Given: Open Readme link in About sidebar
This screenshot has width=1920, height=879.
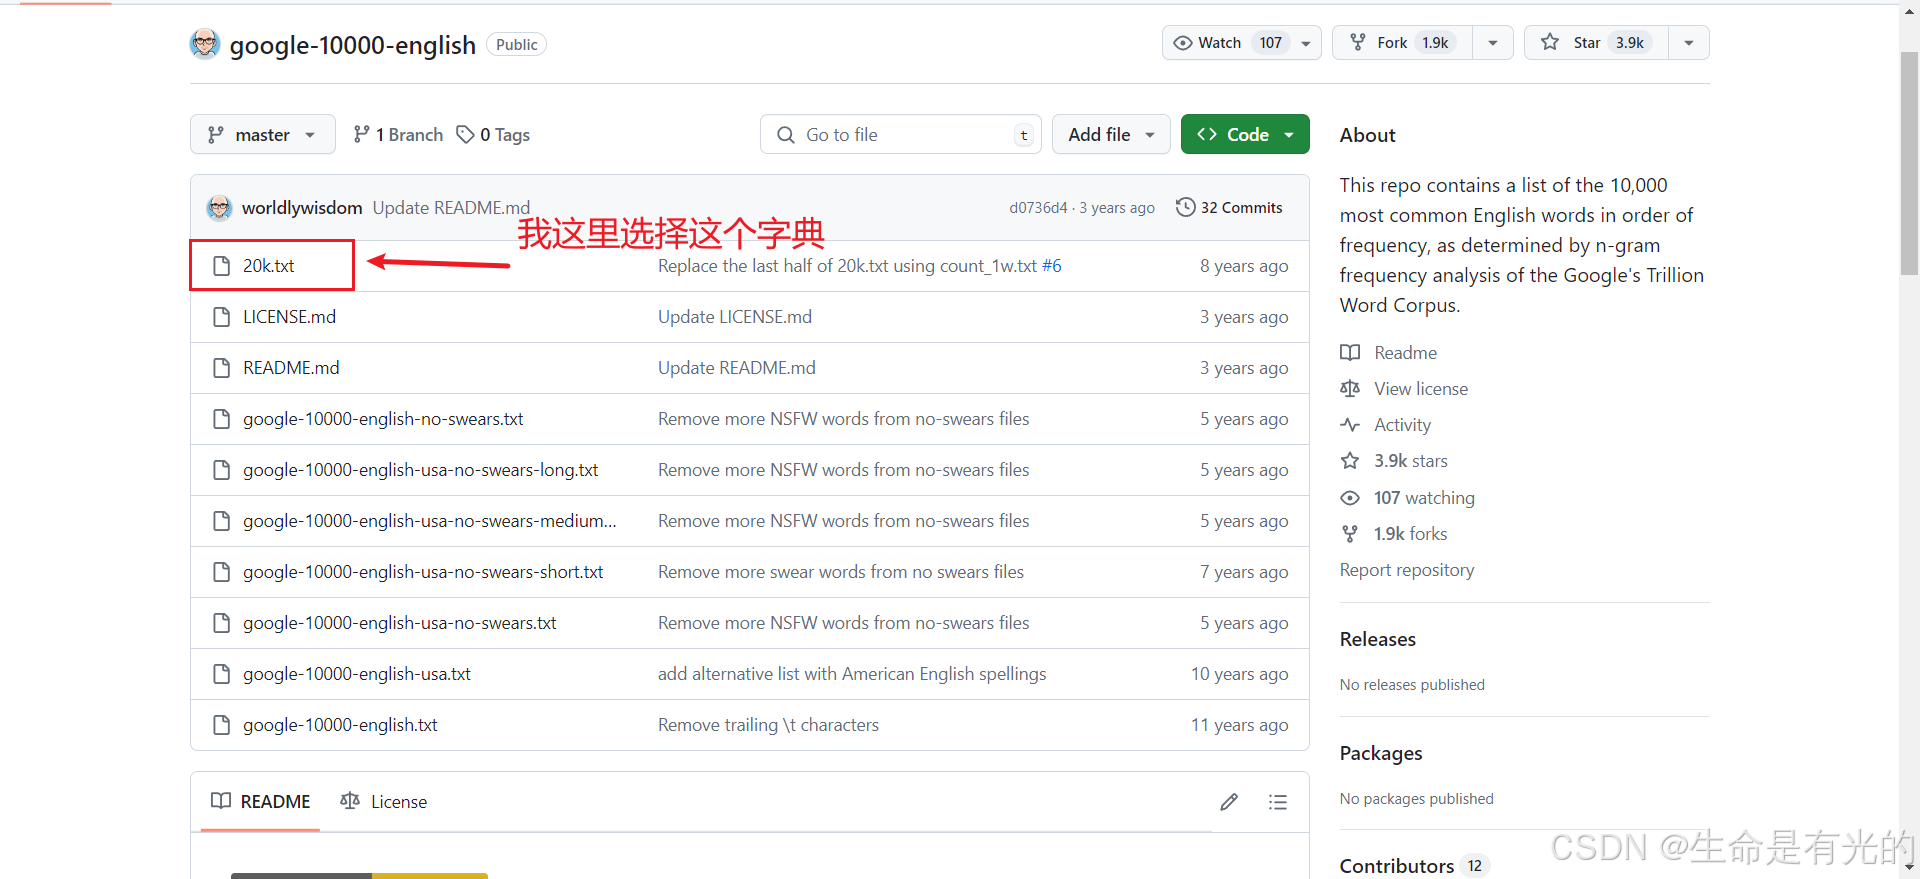Looking at the screenshot, I should pyautogui.click(x=1389, y=352).
